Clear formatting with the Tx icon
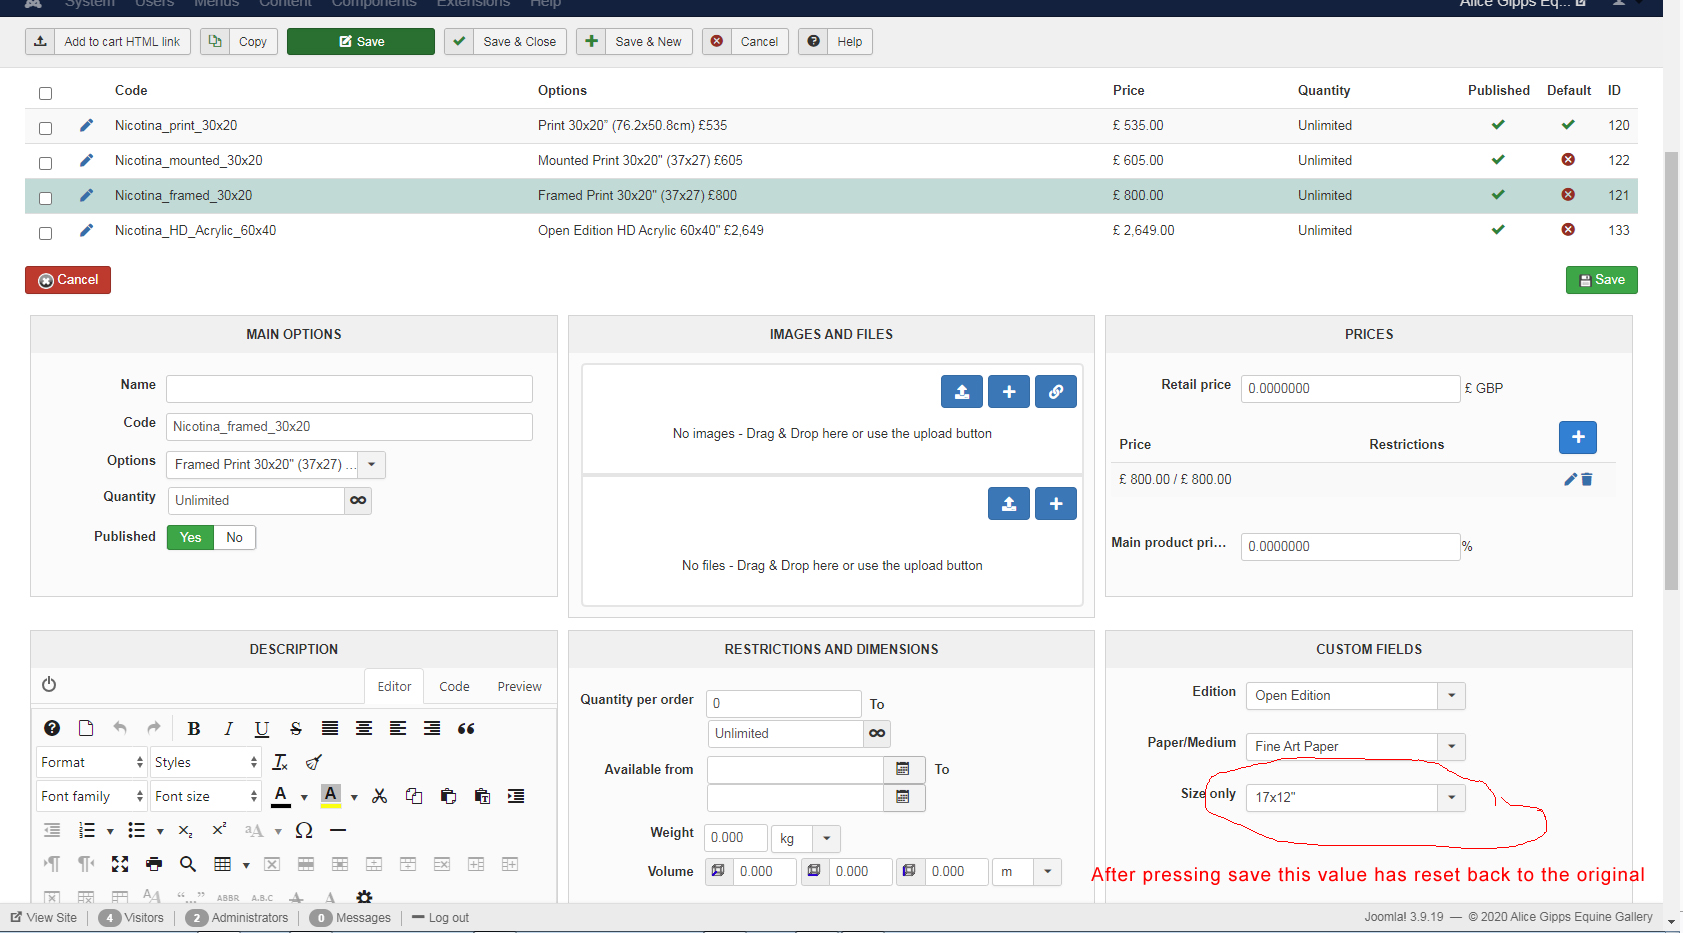 pos(280,762)
